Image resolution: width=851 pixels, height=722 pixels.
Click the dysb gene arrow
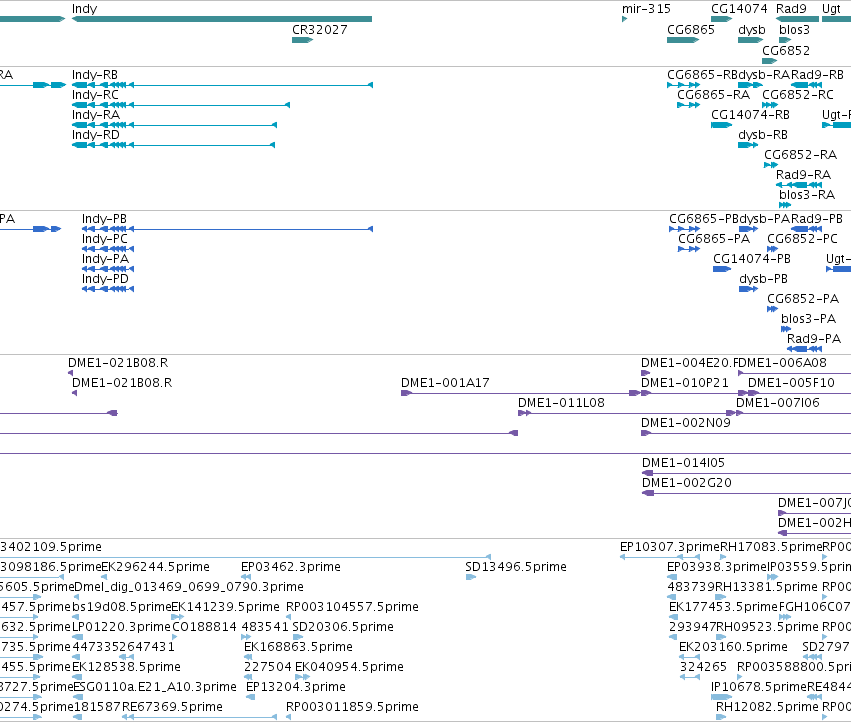[751, 40]
